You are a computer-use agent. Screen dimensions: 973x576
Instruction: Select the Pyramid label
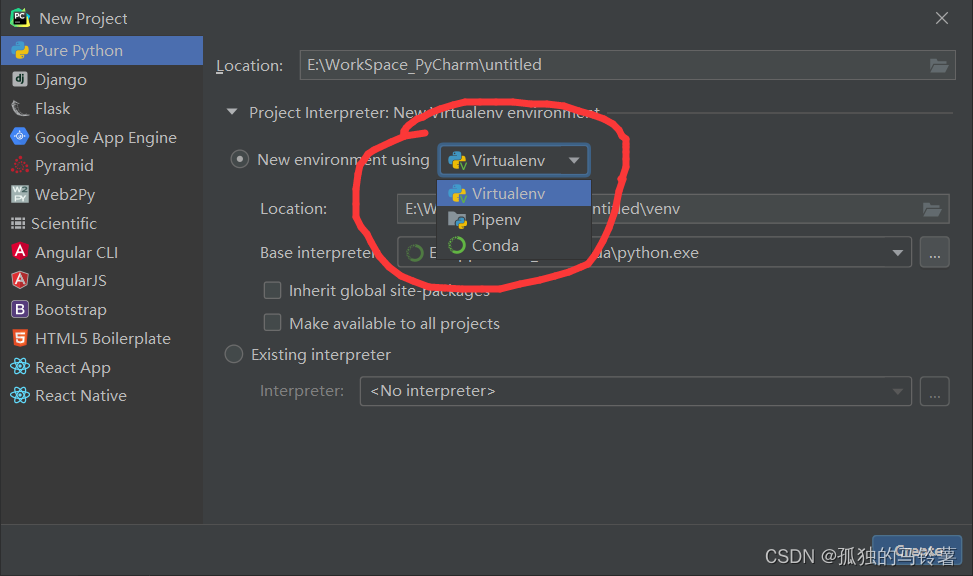point(65,166)
